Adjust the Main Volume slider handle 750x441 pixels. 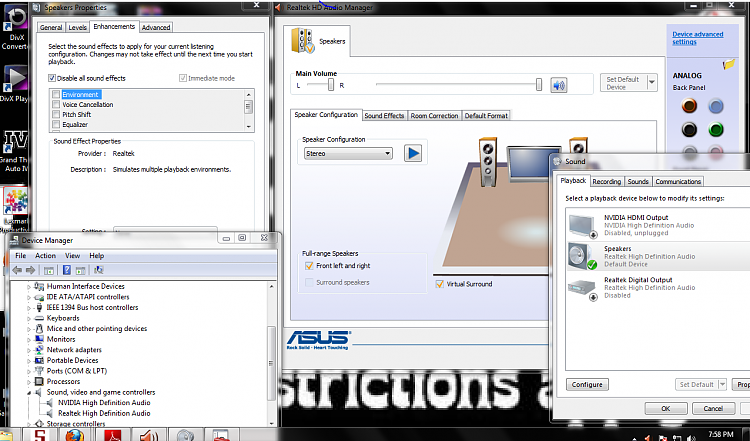[539, 85]
